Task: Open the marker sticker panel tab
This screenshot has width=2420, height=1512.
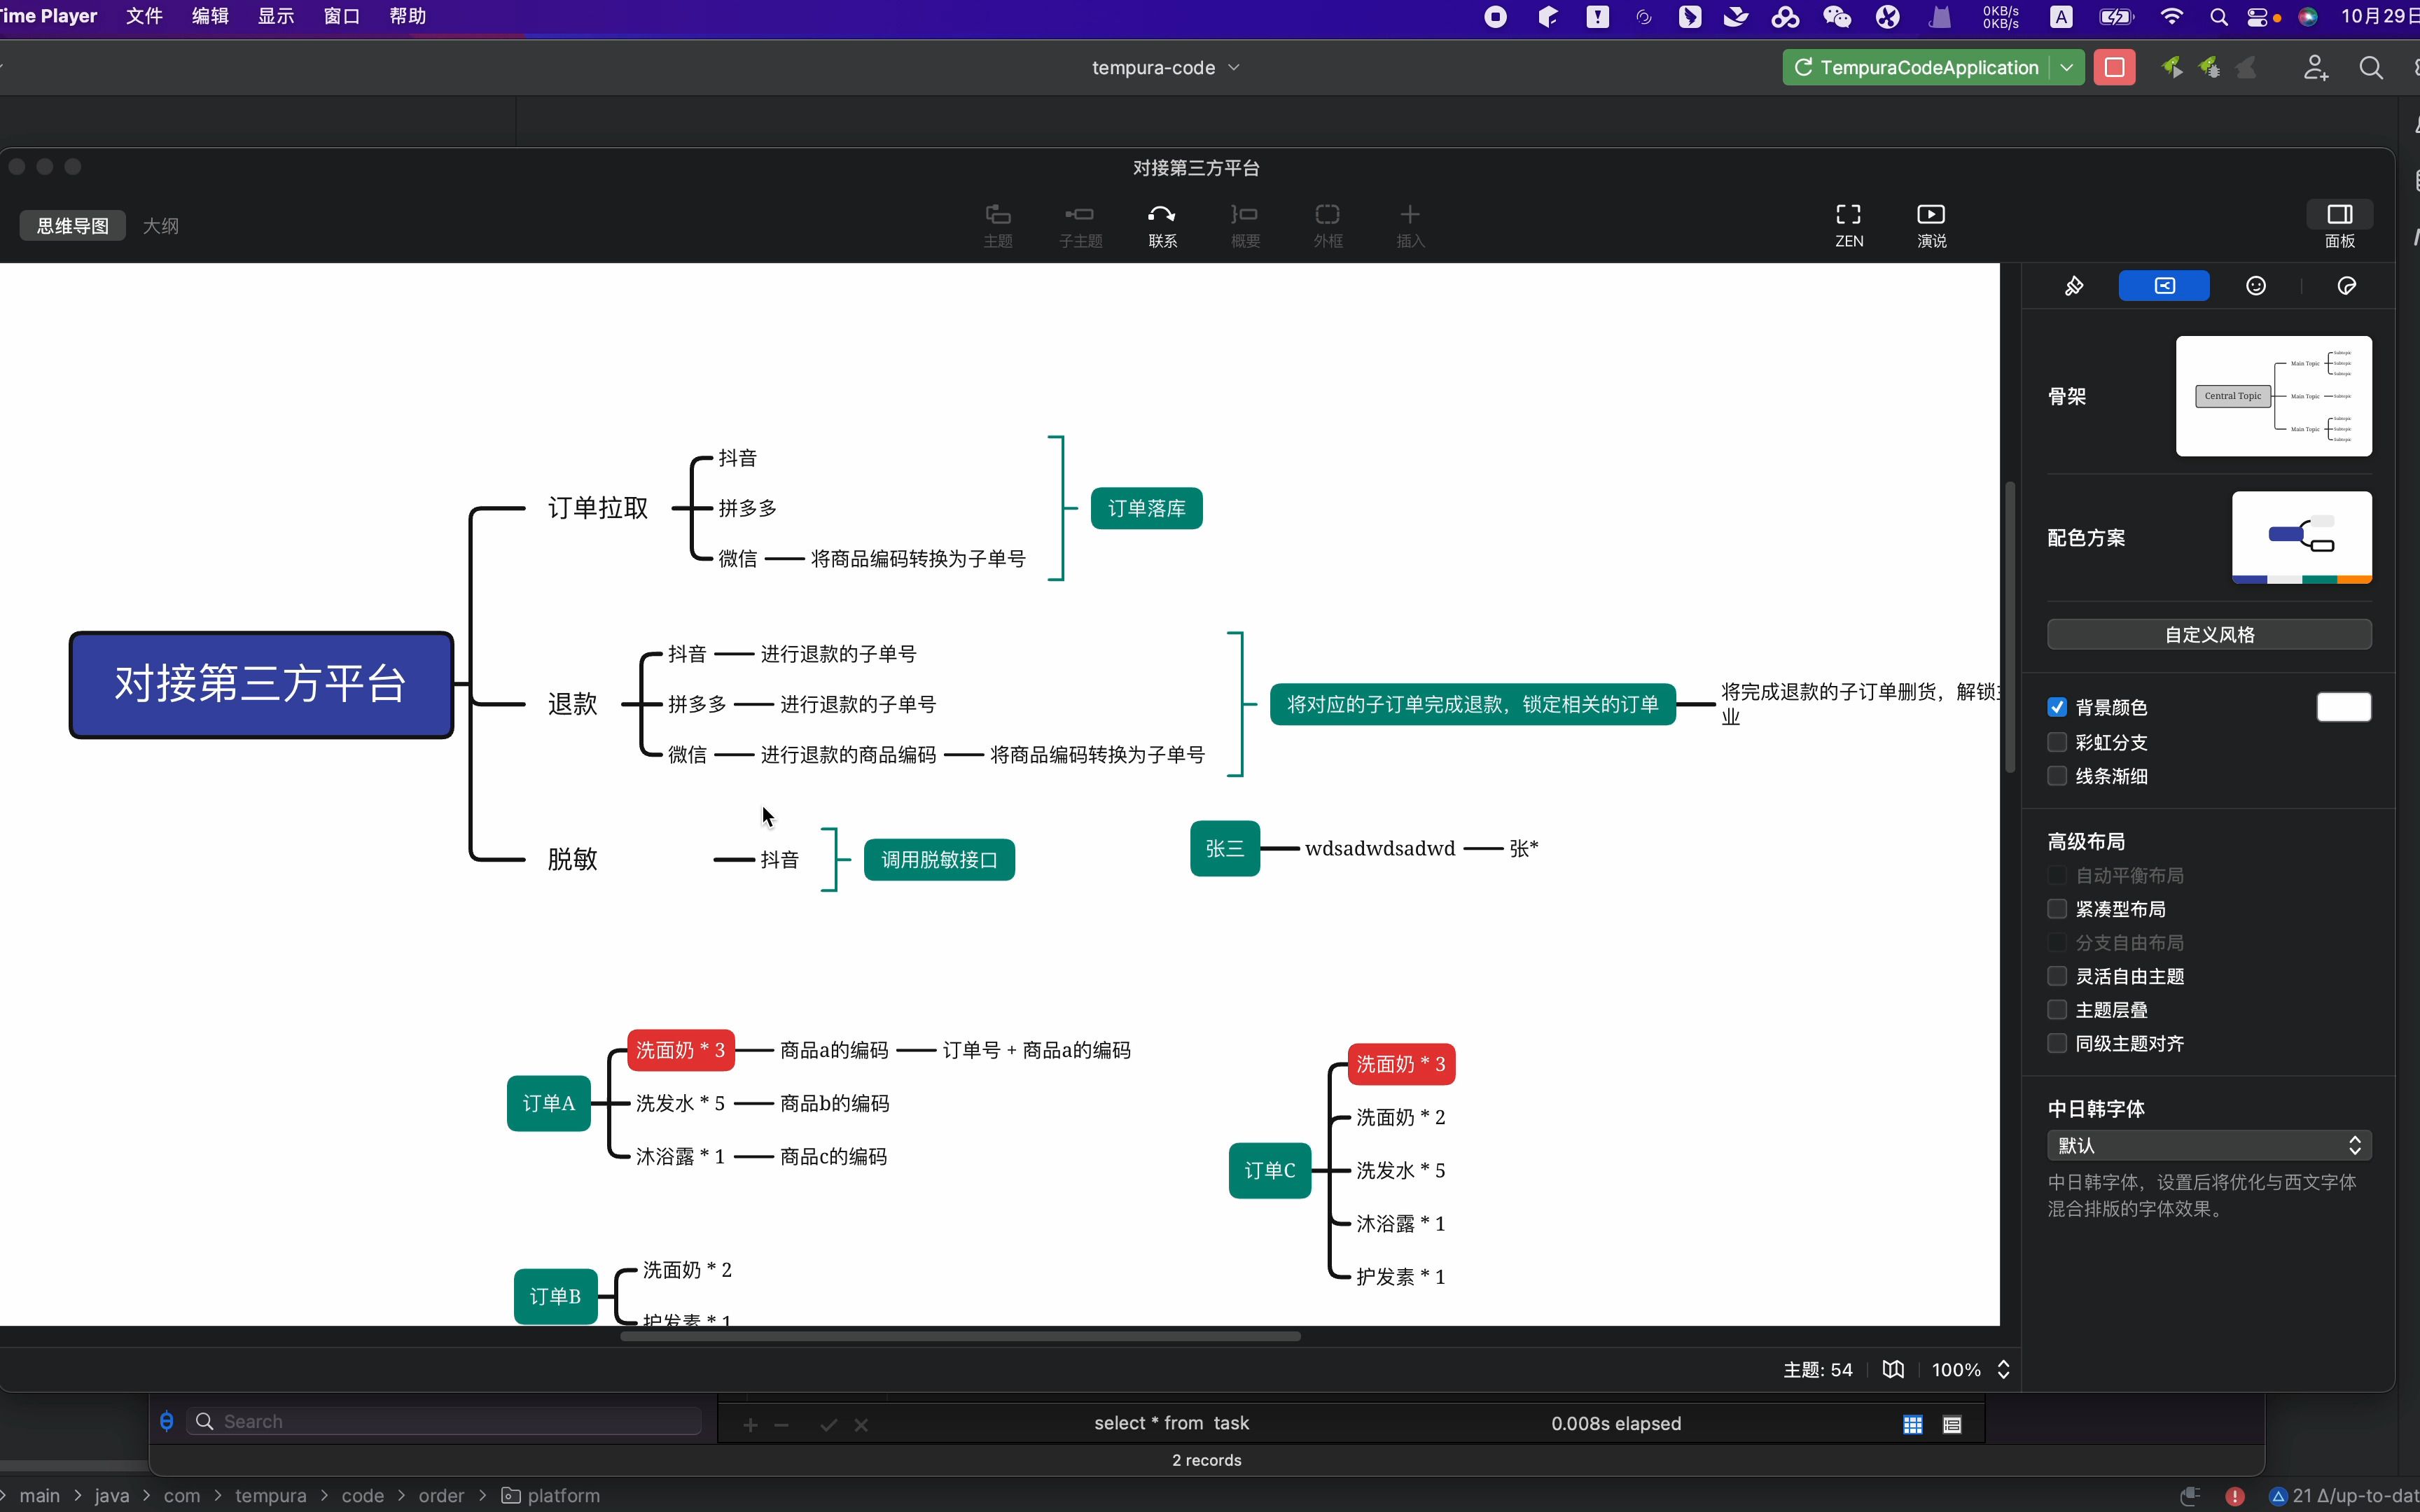Action: (2347, 286)
